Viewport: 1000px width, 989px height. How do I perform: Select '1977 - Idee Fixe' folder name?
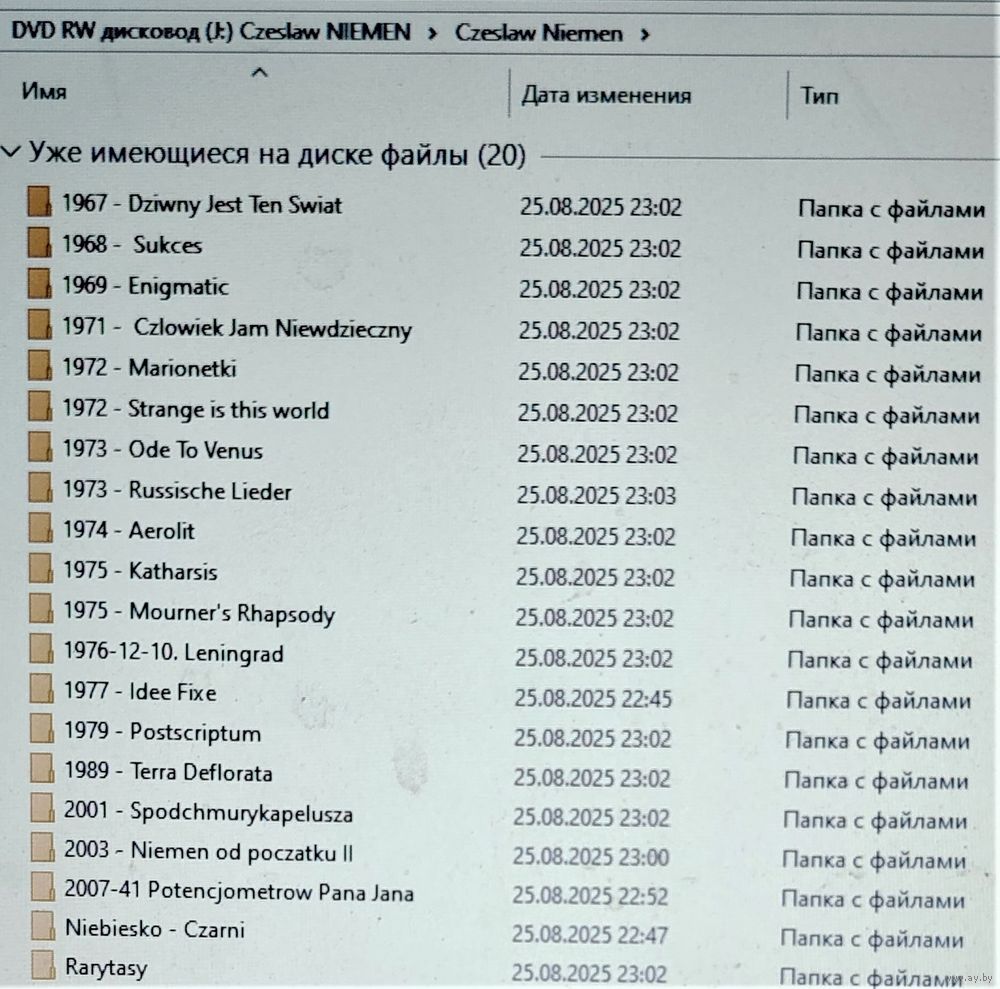tap(140, 691)
